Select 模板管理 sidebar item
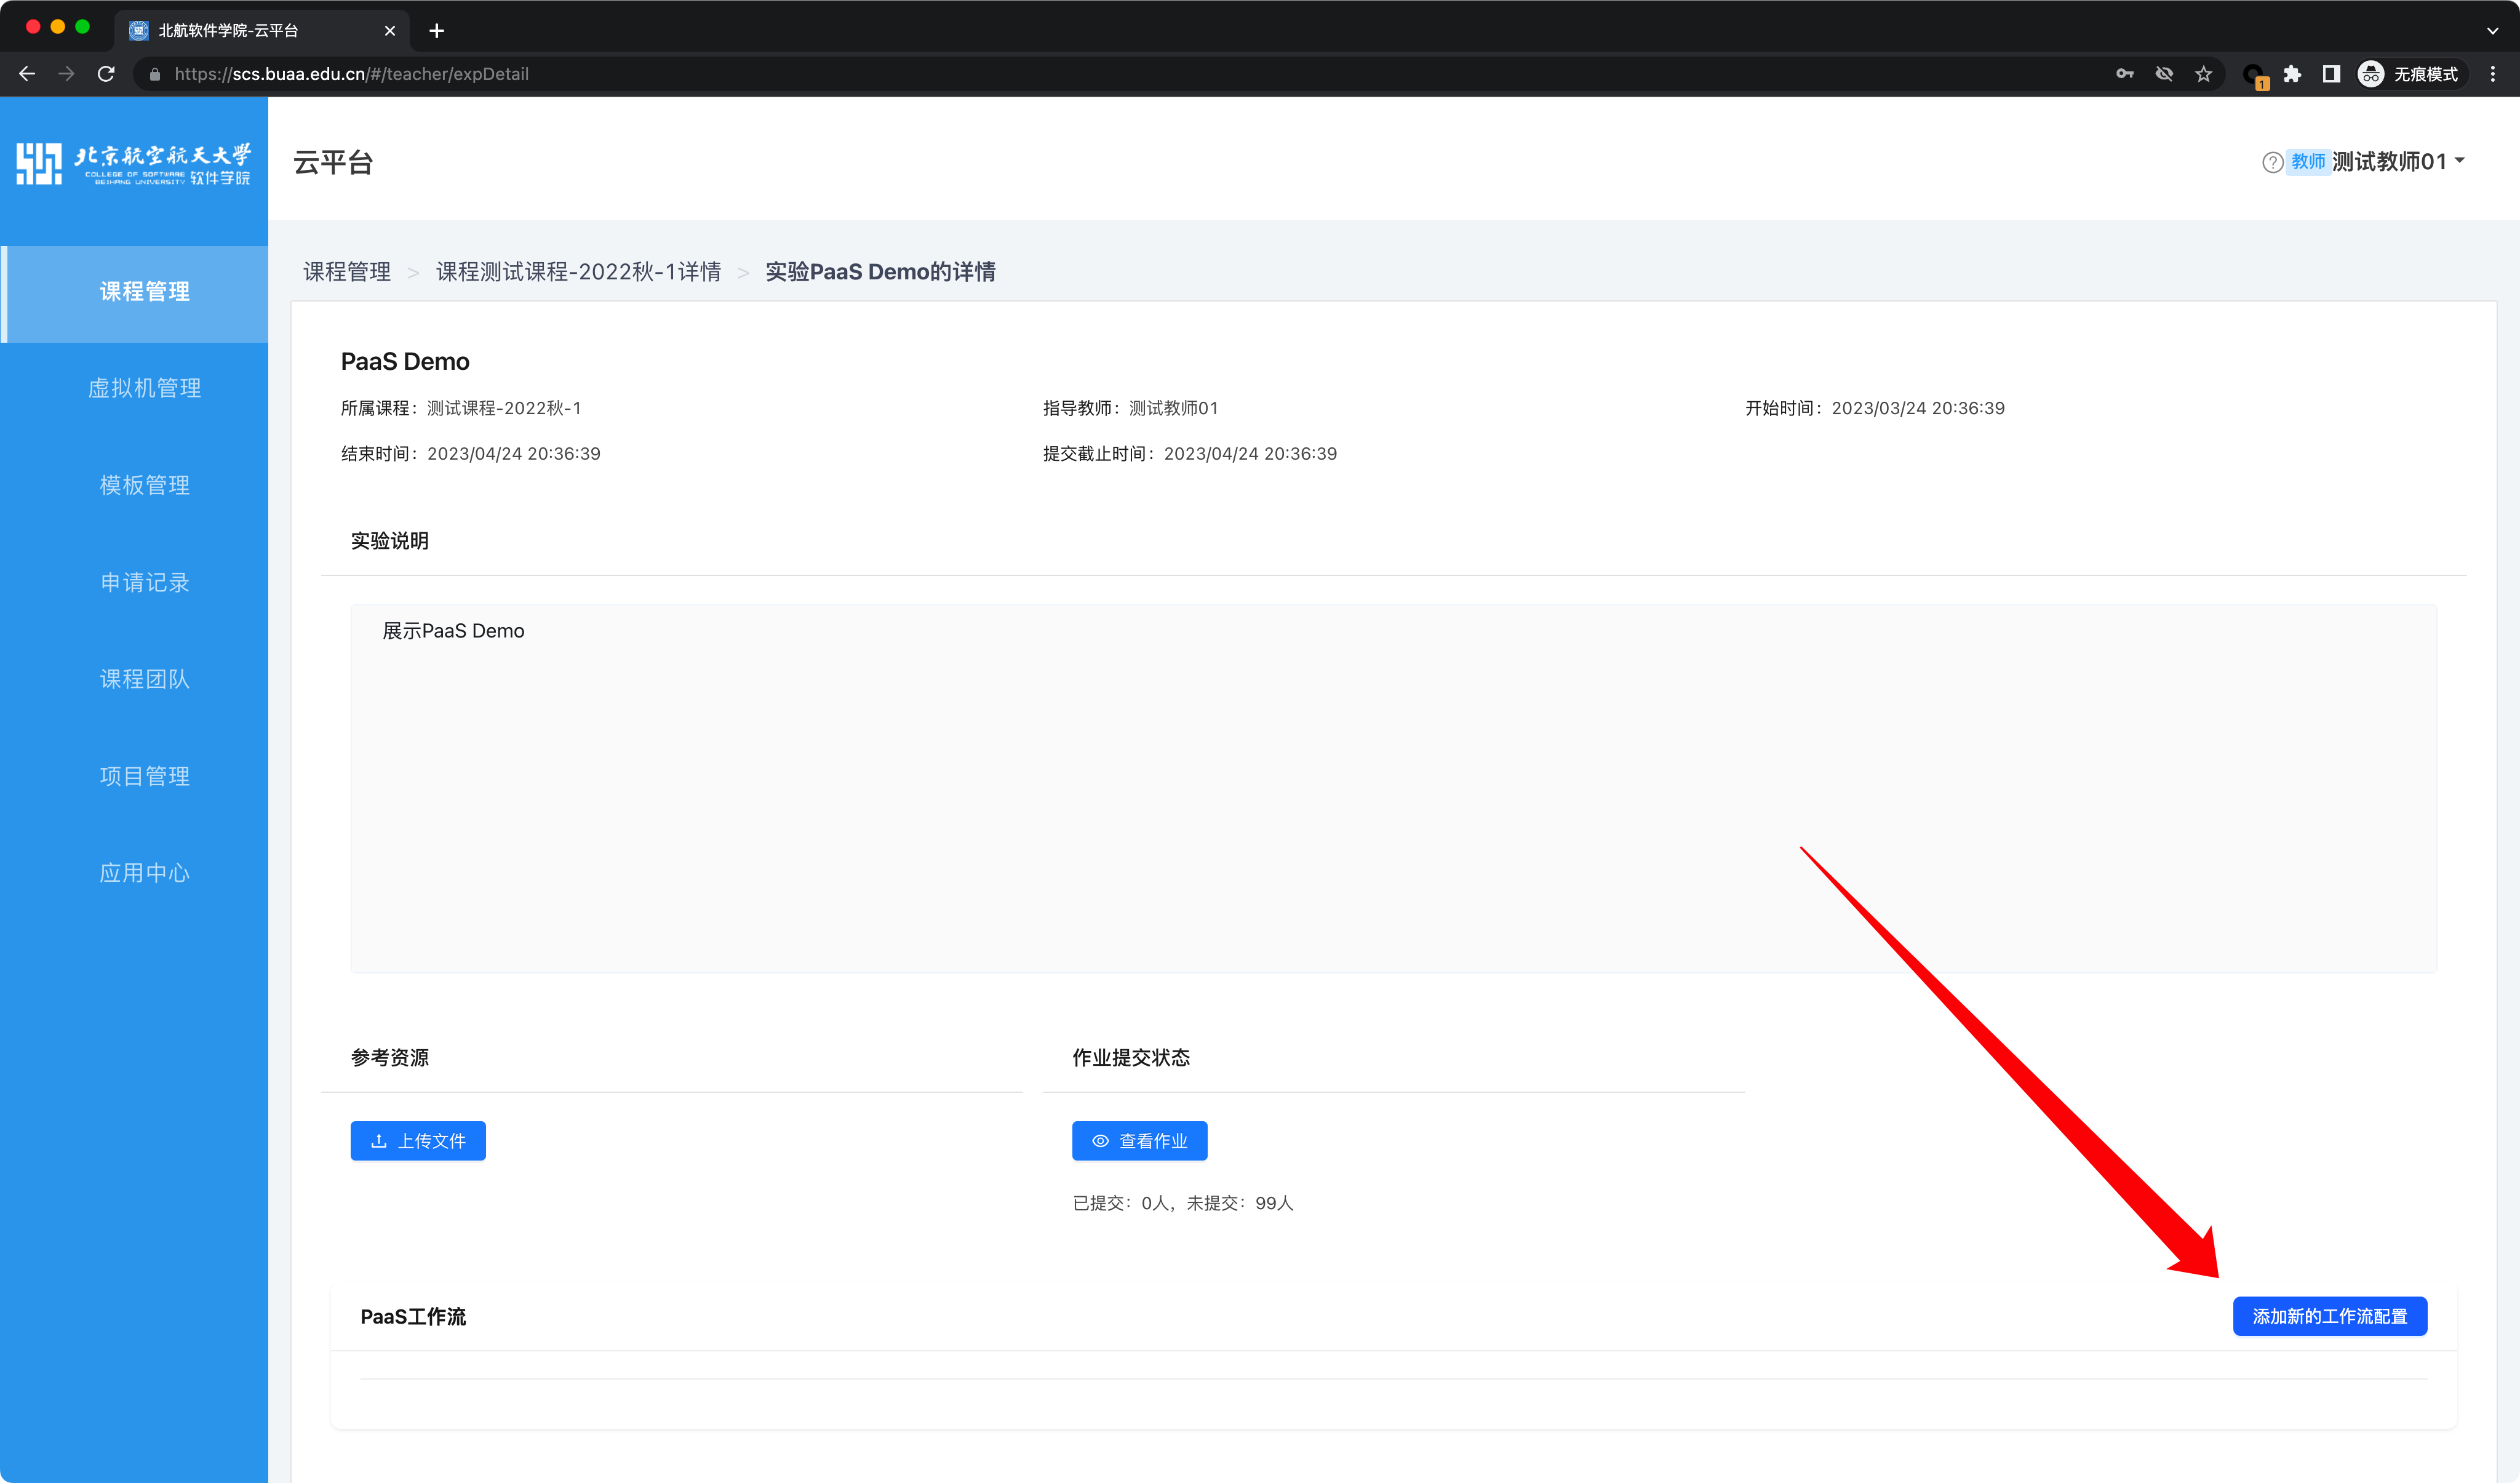 pyautogui.click(x=144, y=485)
